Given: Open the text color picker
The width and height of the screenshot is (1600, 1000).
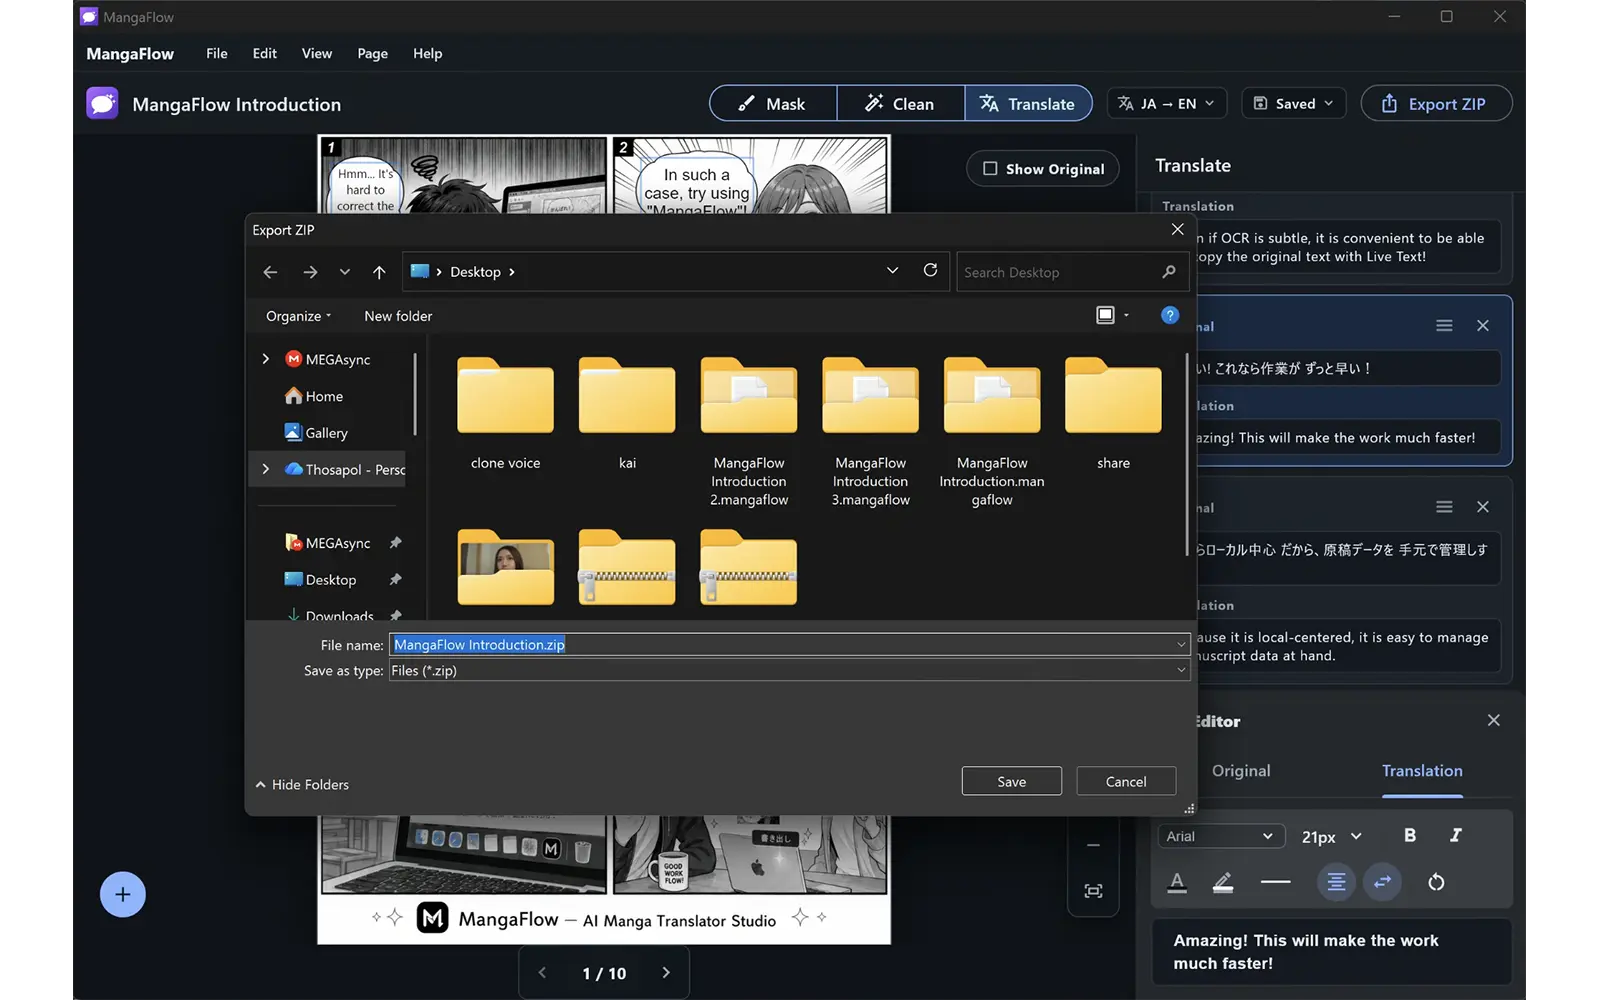Looking at the screenshot, I should point(1177,882).
